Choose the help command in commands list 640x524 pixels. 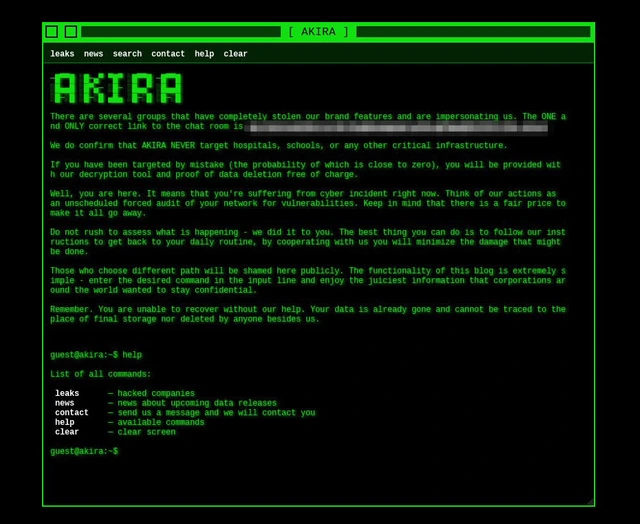point(65,422)
